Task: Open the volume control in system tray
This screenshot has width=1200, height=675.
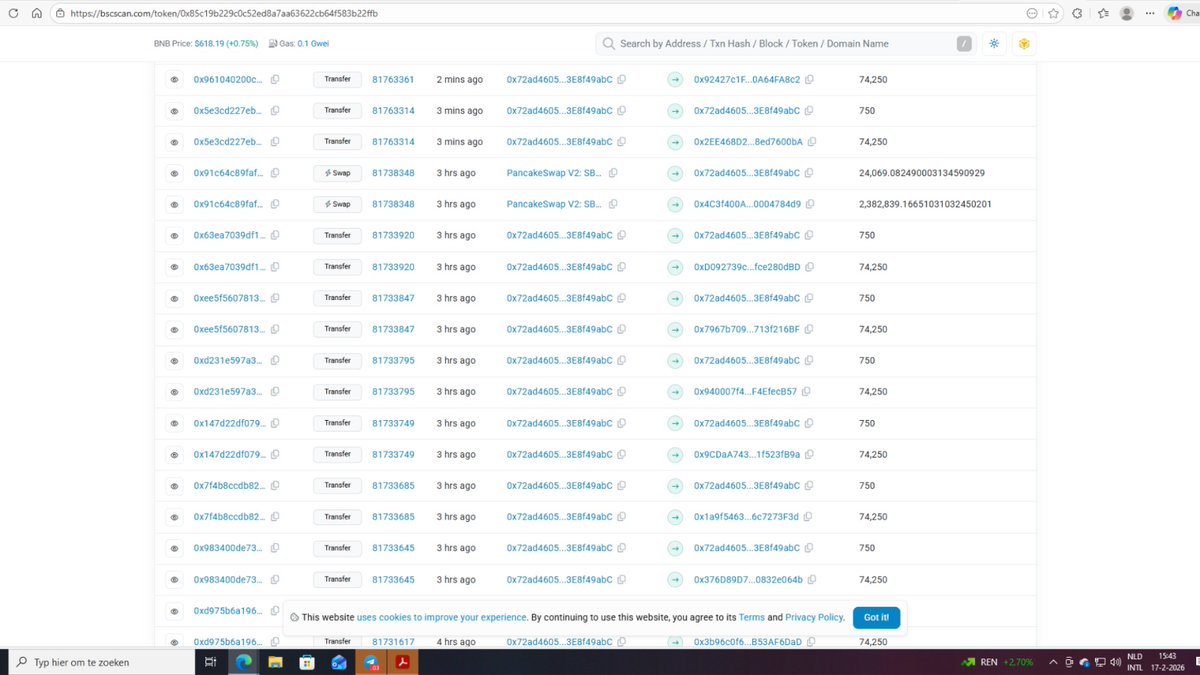Action: 1116,662
